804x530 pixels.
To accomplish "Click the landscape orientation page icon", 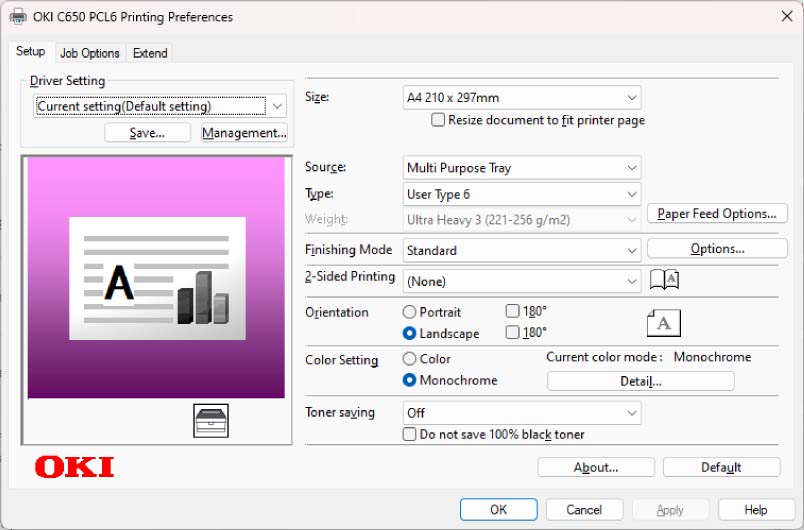I will [664, 323].
